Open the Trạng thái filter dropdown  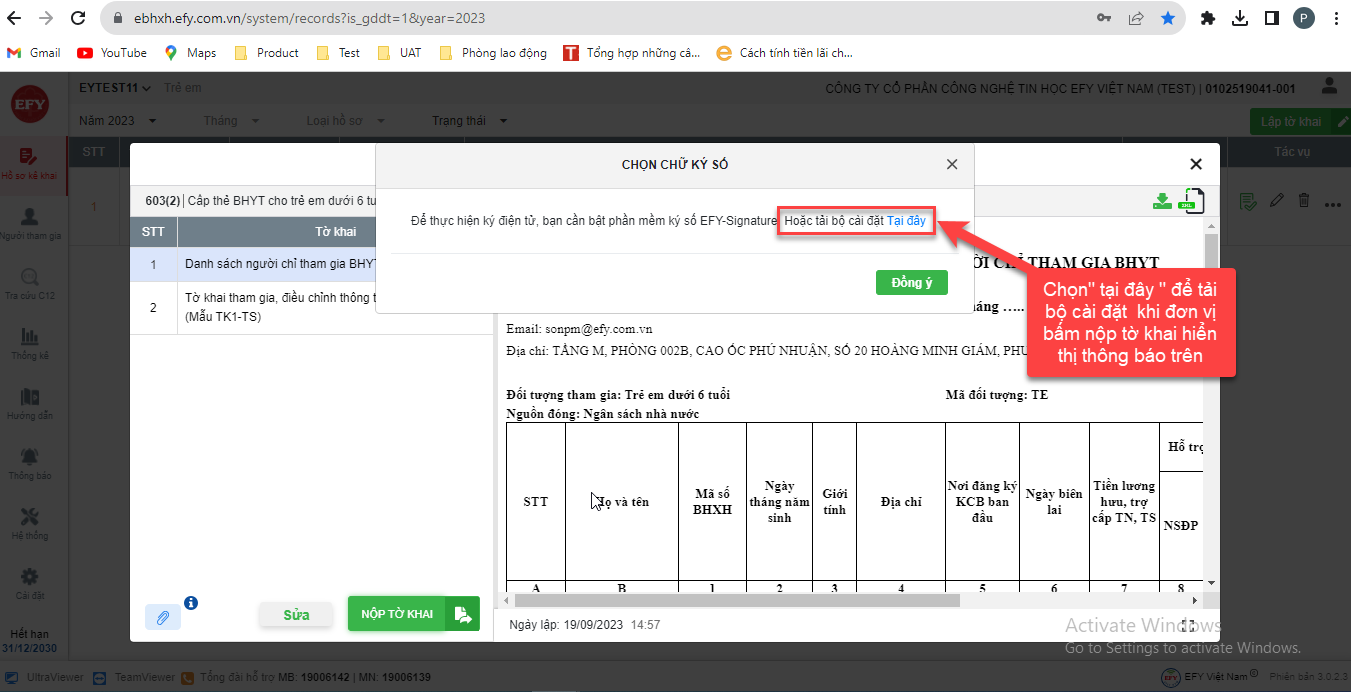point(469,121)
